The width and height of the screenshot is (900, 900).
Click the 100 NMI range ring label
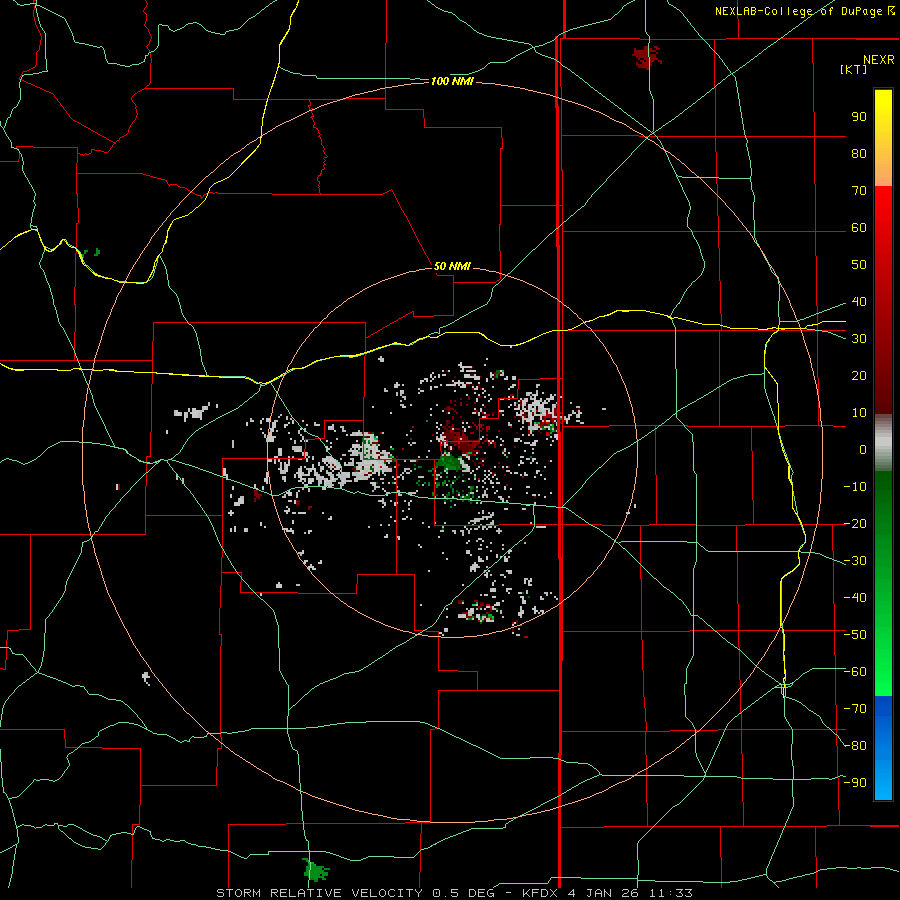(452, 82)
